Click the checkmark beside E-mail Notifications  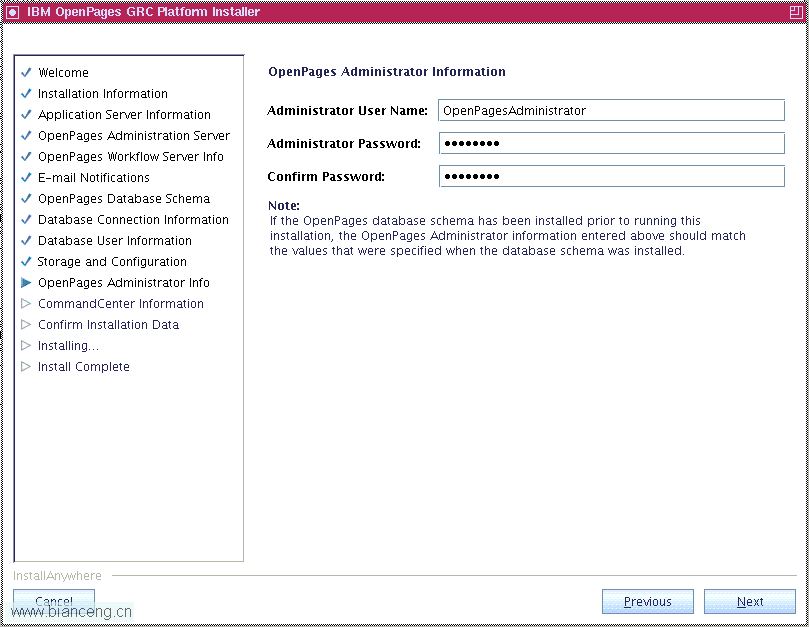26,178
